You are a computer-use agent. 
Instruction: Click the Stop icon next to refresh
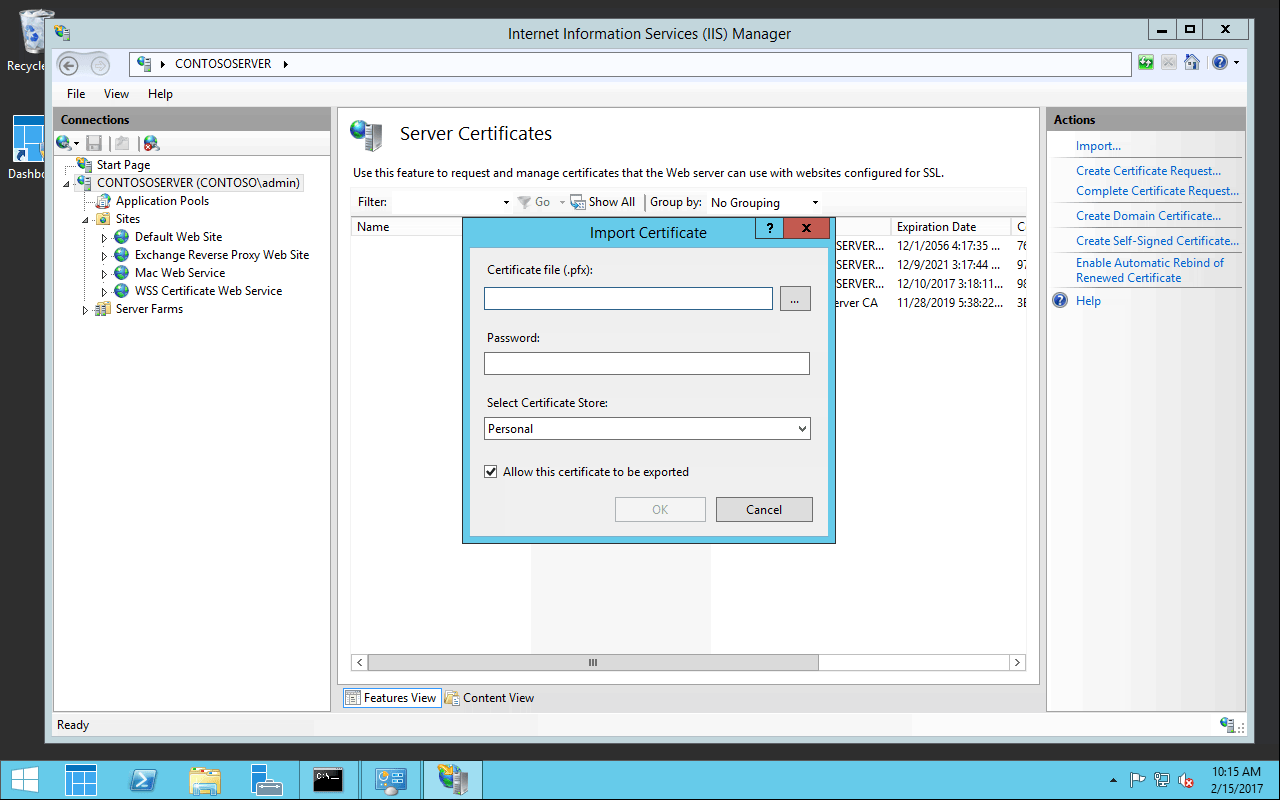click(1168, 63)
